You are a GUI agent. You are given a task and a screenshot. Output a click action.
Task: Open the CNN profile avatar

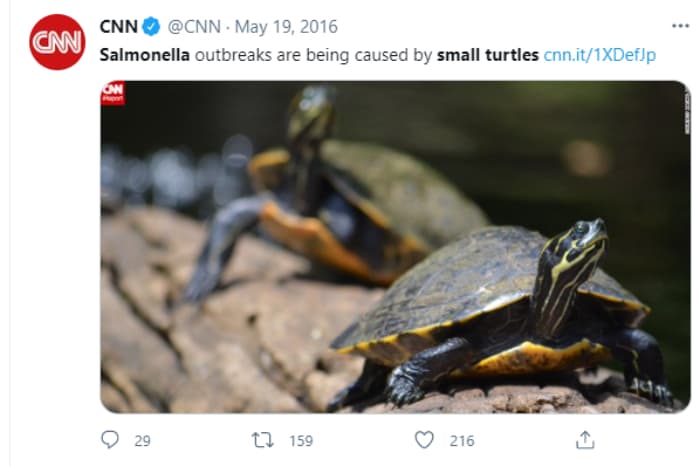pyautogui.click(x=57, y=42)
